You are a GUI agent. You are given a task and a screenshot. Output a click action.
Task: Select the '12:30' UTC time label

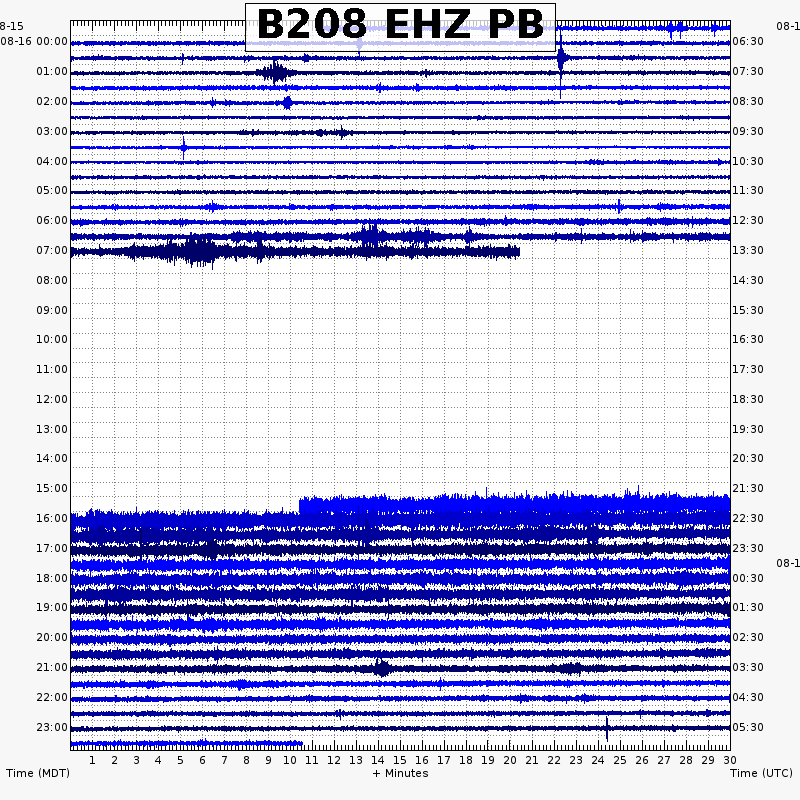[x=748, y=221]
